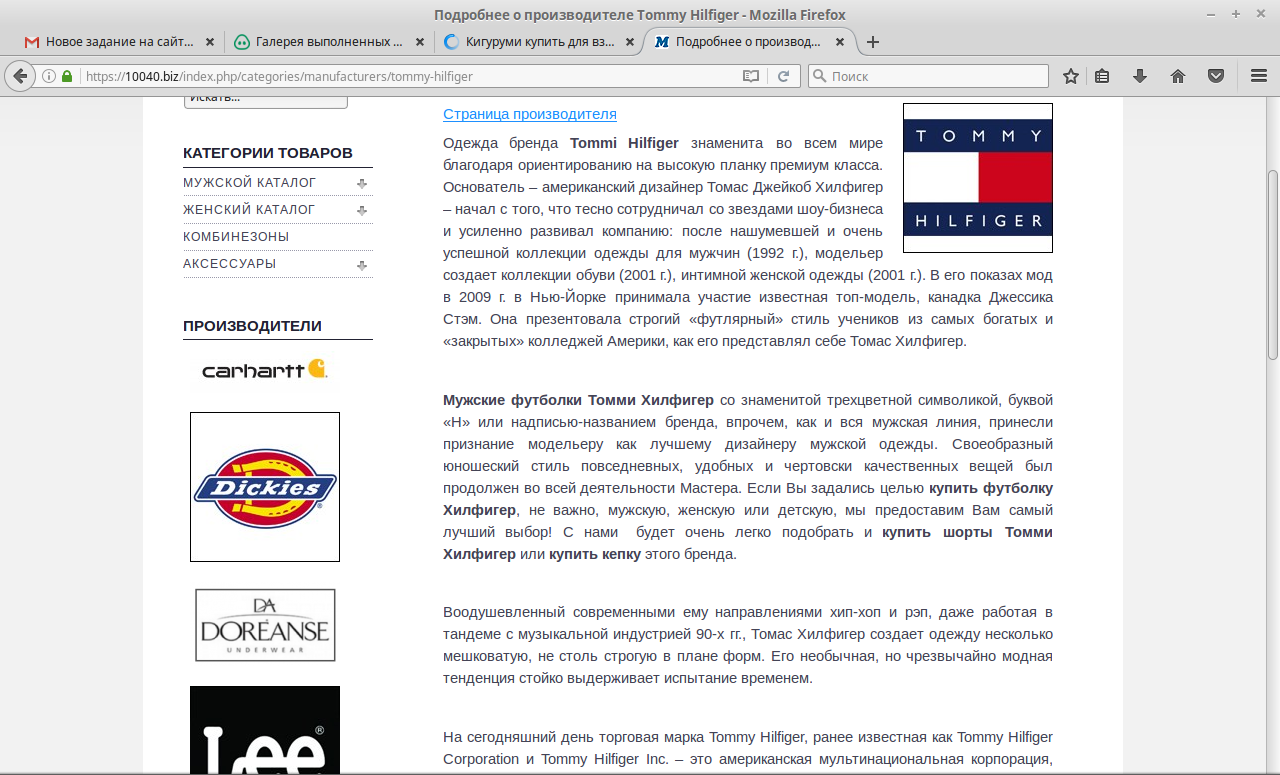
Task: Go to the Firefox Home page icon
Action: tap(1178, 76)
